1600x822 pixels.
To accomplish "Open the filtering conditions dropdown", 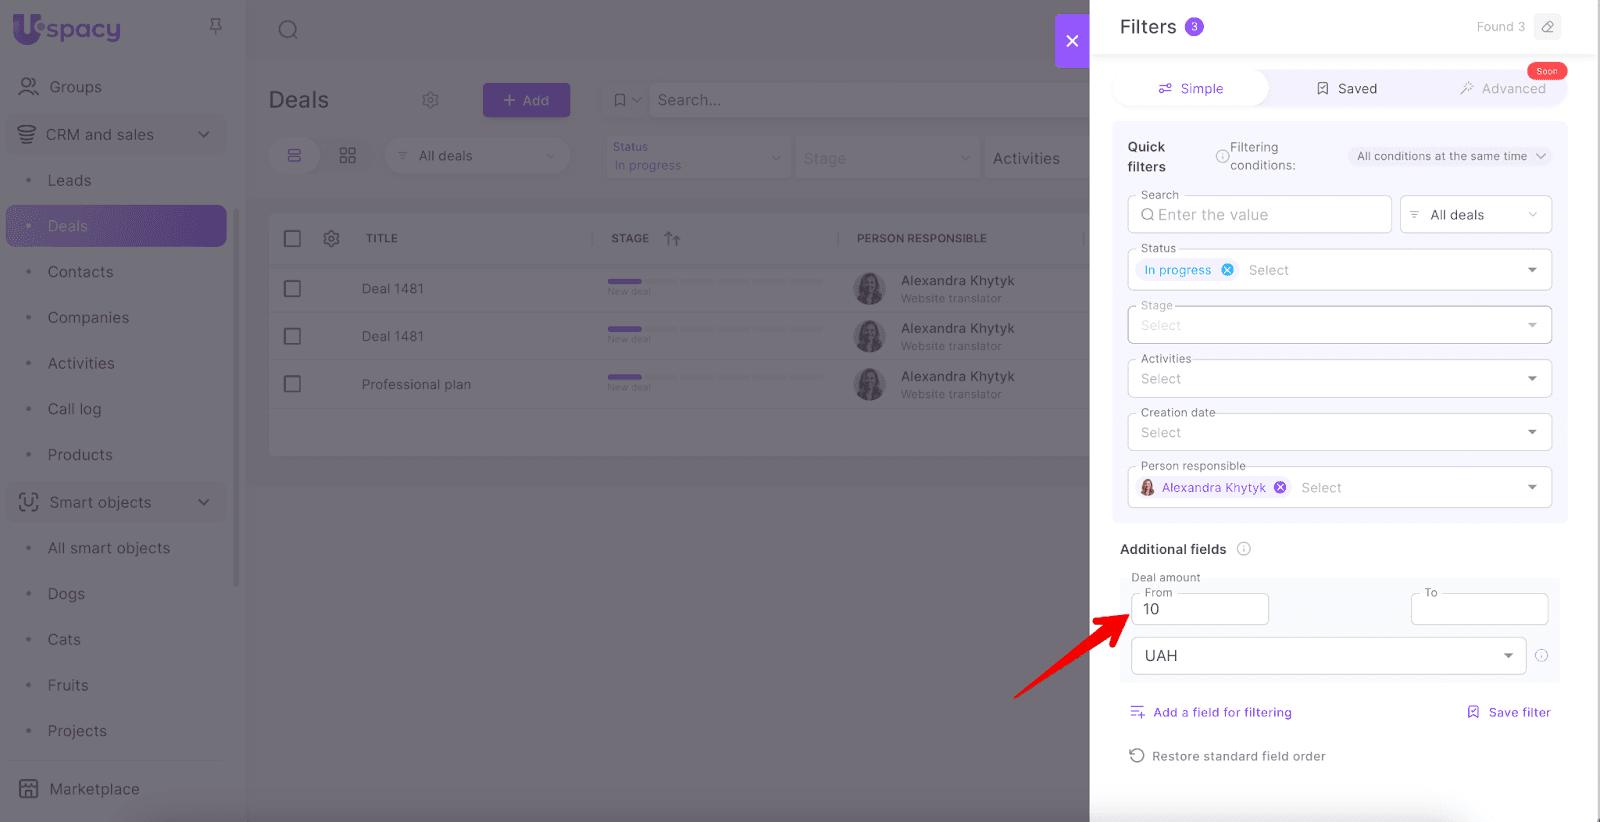I will pos(1450,157).
